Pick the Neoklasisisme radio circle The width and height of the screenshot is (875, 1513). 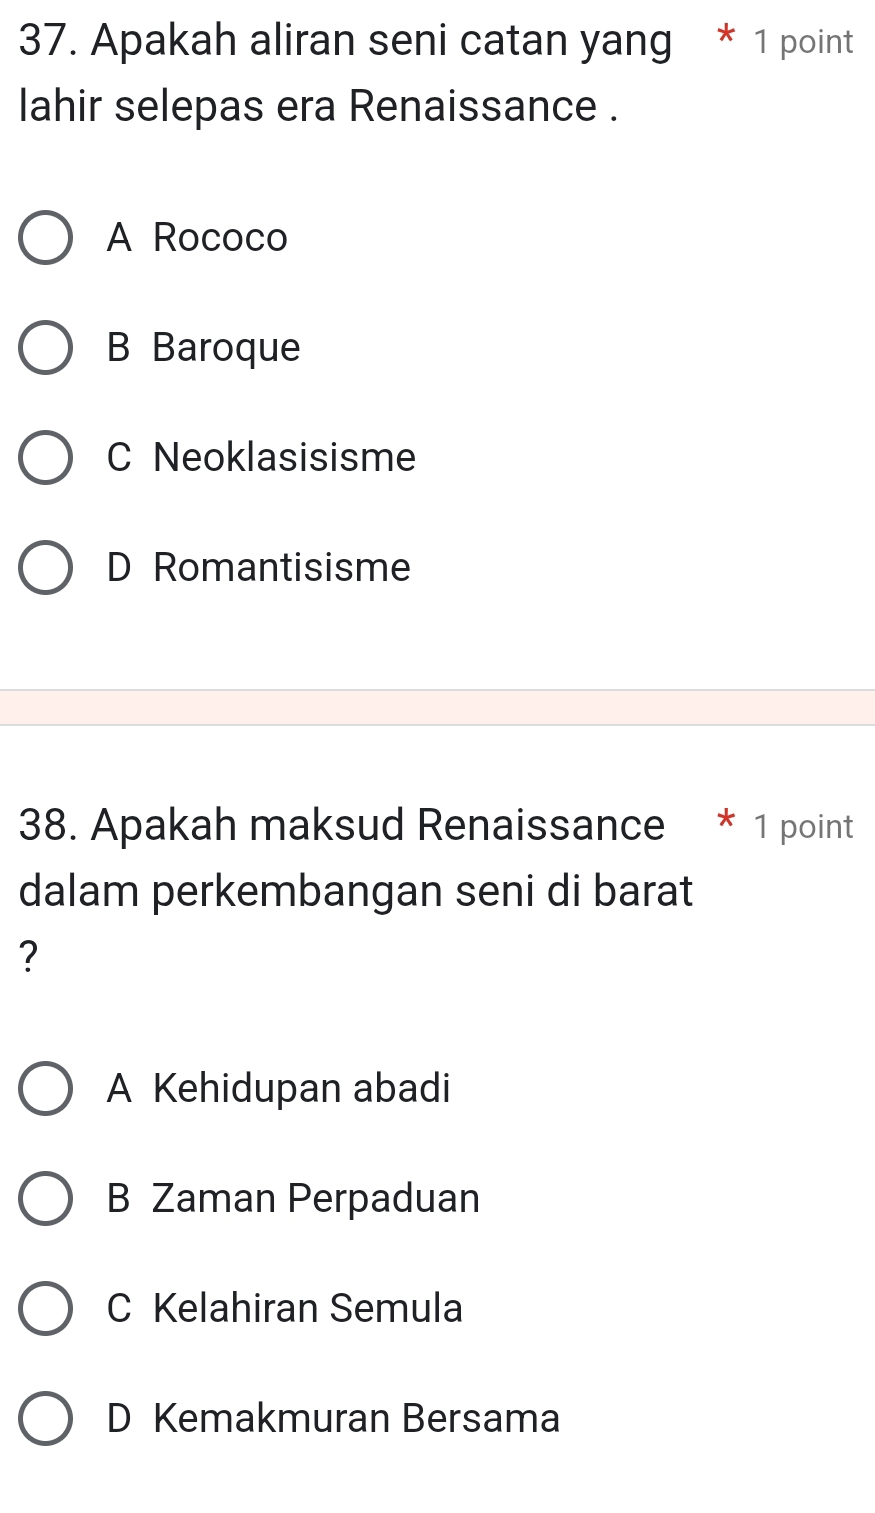coord(45,458)
